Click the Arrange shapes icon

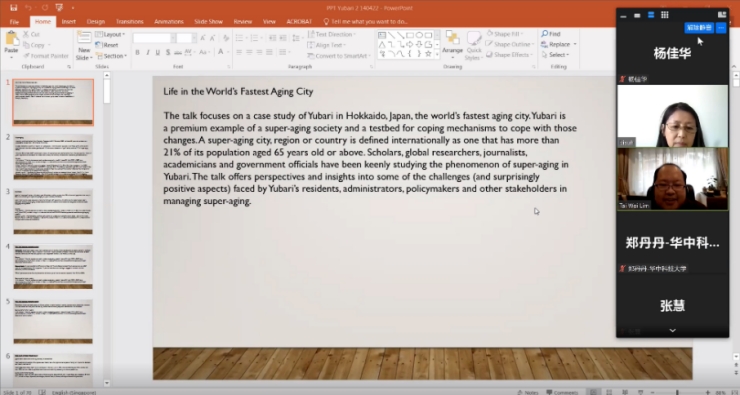click(x=452, y=38)
